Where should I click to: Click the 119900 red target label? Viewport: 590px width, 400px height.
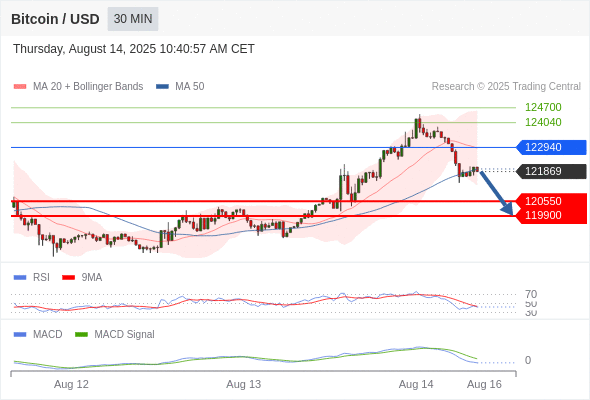[551, 216]
